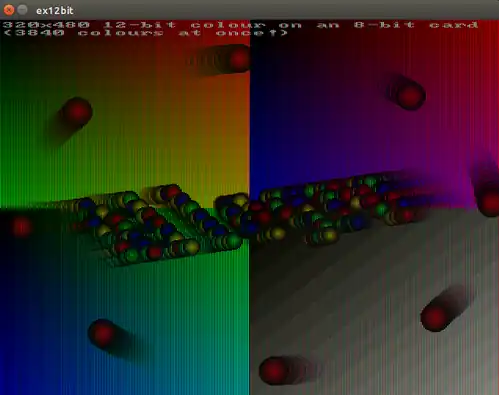Pick the grayscale gradient quadrant
Viewport: 499px width, 395px height.
(374, 301)
